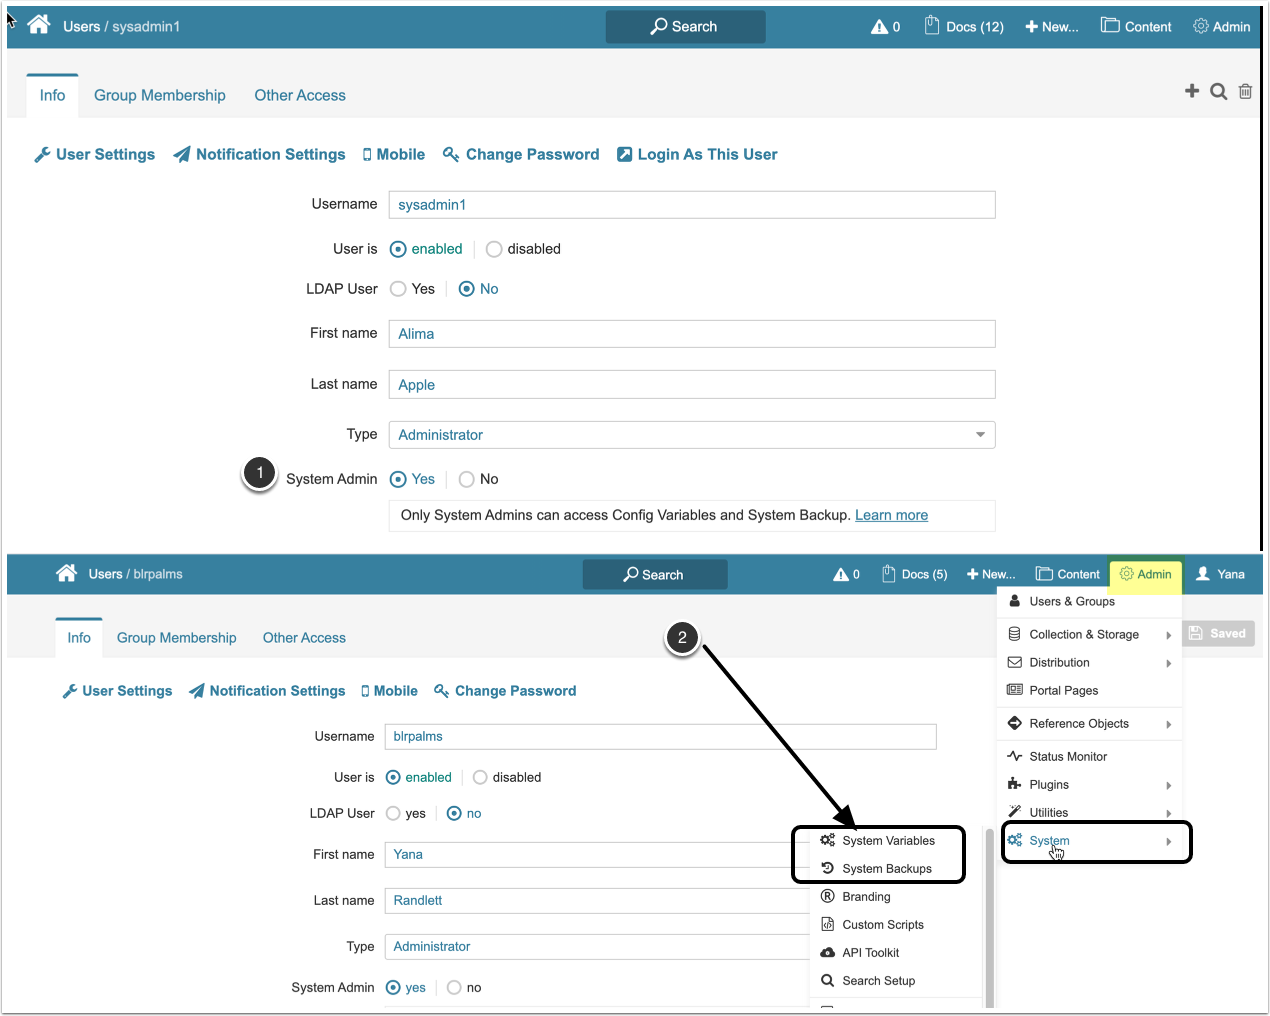The height and width of the screenshot is (1016, 1270).
Task: Open the Type dropdown showing Administrator for sysadmin1
Action: (692, 435)
